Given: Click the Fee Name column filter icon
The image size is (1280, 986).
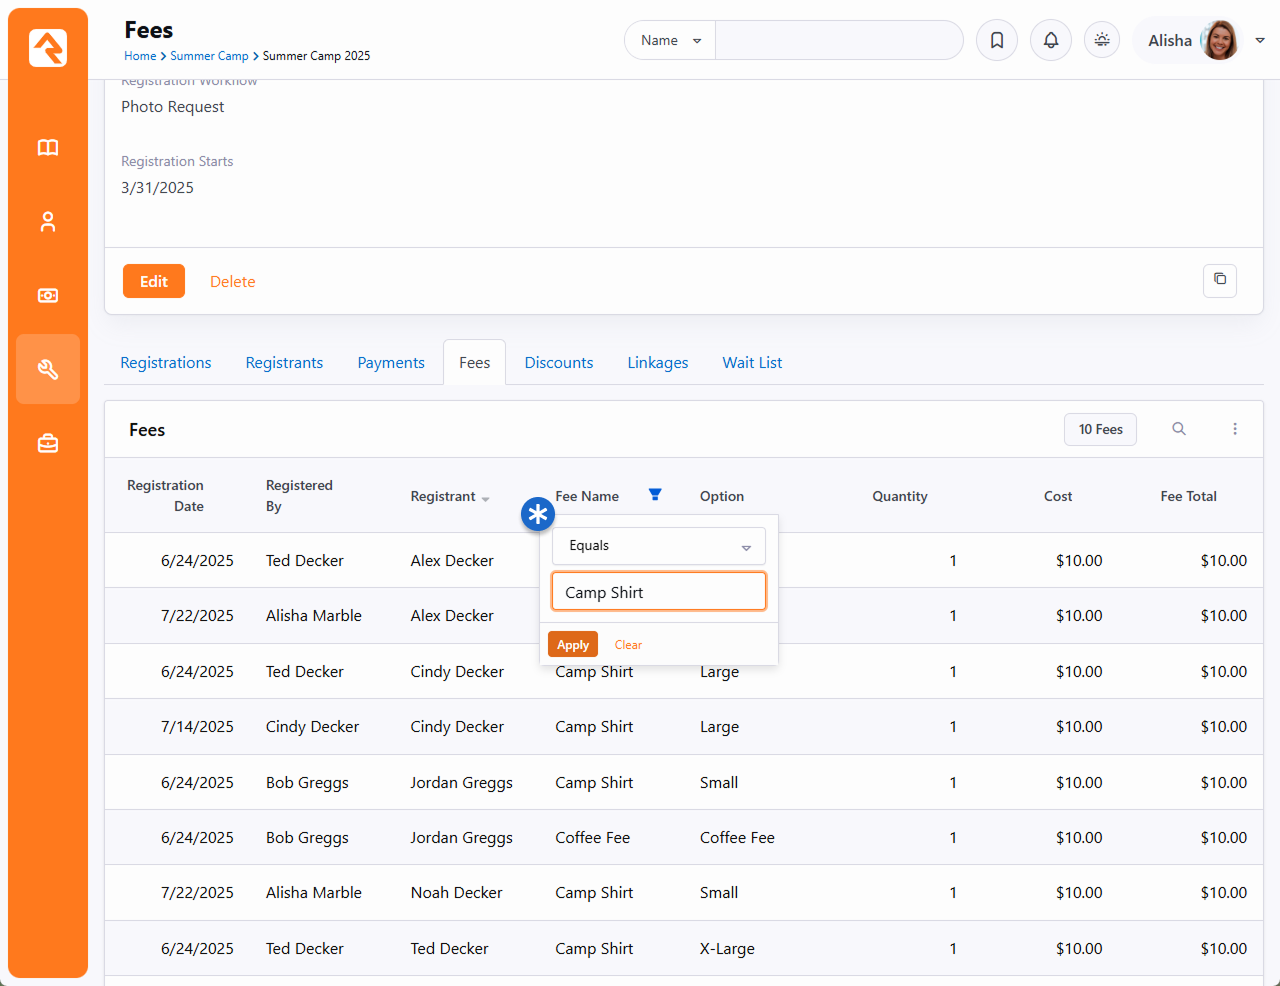Looking at the screenshot, I should pos(655,495).
